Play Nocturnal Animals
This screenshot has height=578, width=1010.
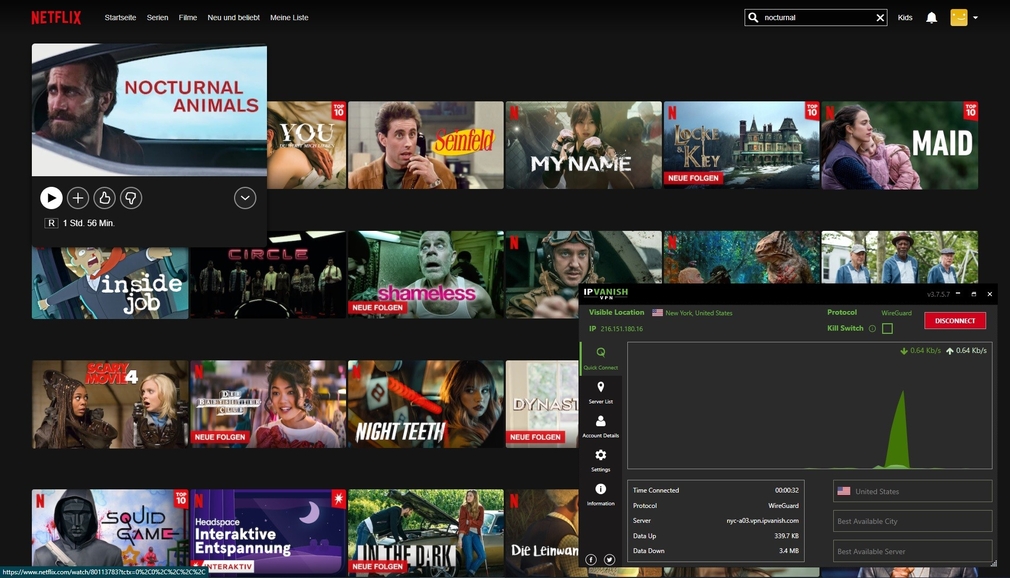(51, 198)
